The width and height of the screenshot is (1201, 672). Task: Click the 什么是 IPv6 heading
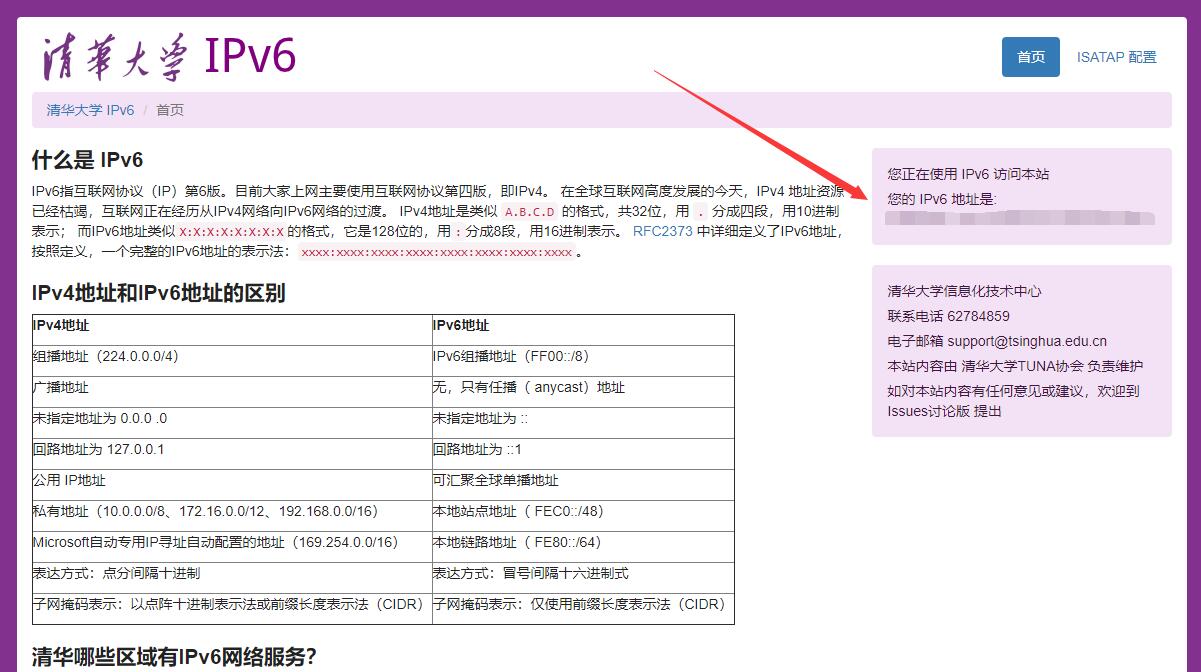point(88,160)
